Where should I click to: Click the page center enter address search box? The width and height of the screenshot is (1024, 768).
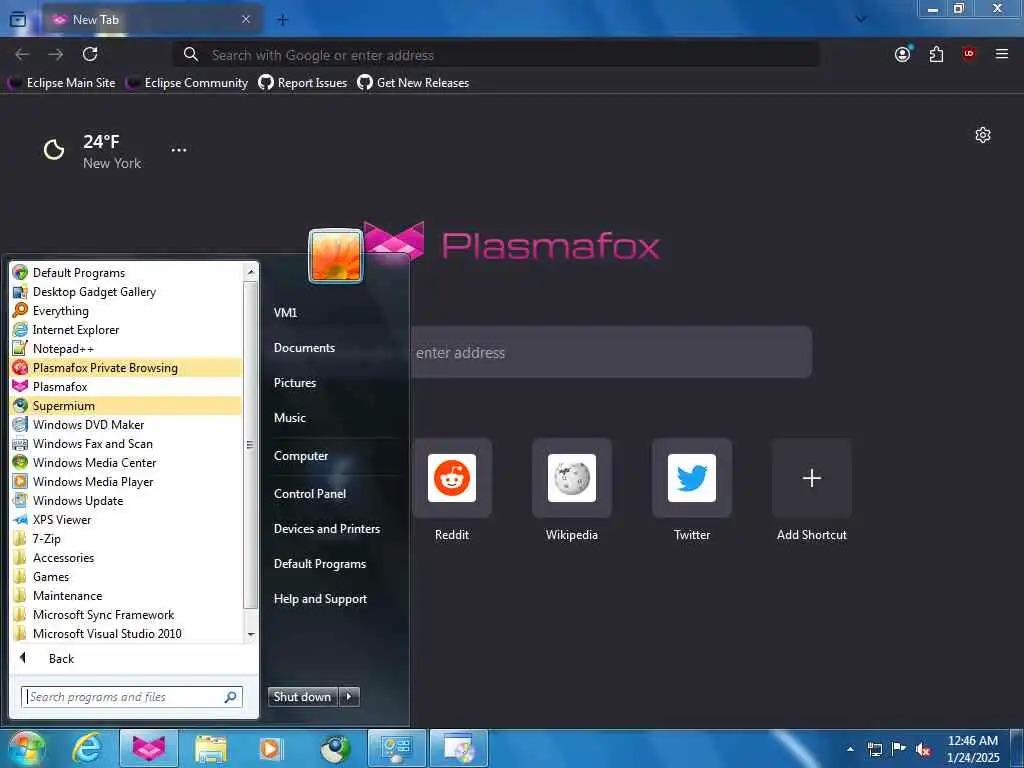[x=611, y=353]
